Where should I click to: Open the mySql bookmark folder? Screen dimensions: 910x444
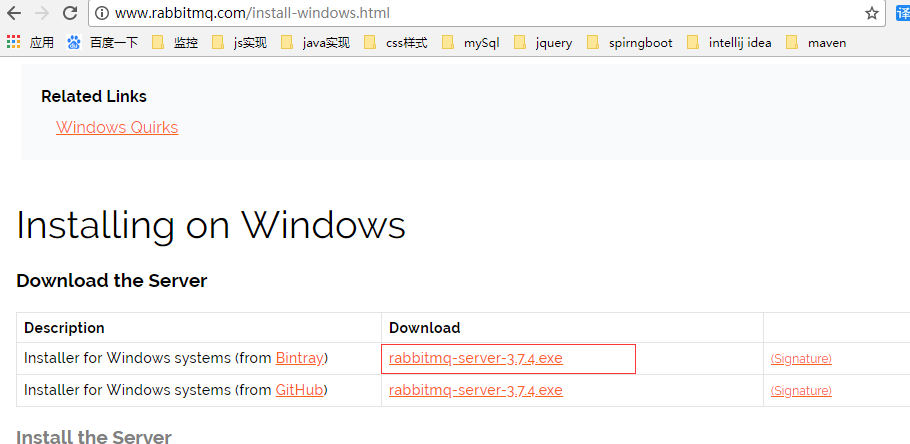(471, 42)
